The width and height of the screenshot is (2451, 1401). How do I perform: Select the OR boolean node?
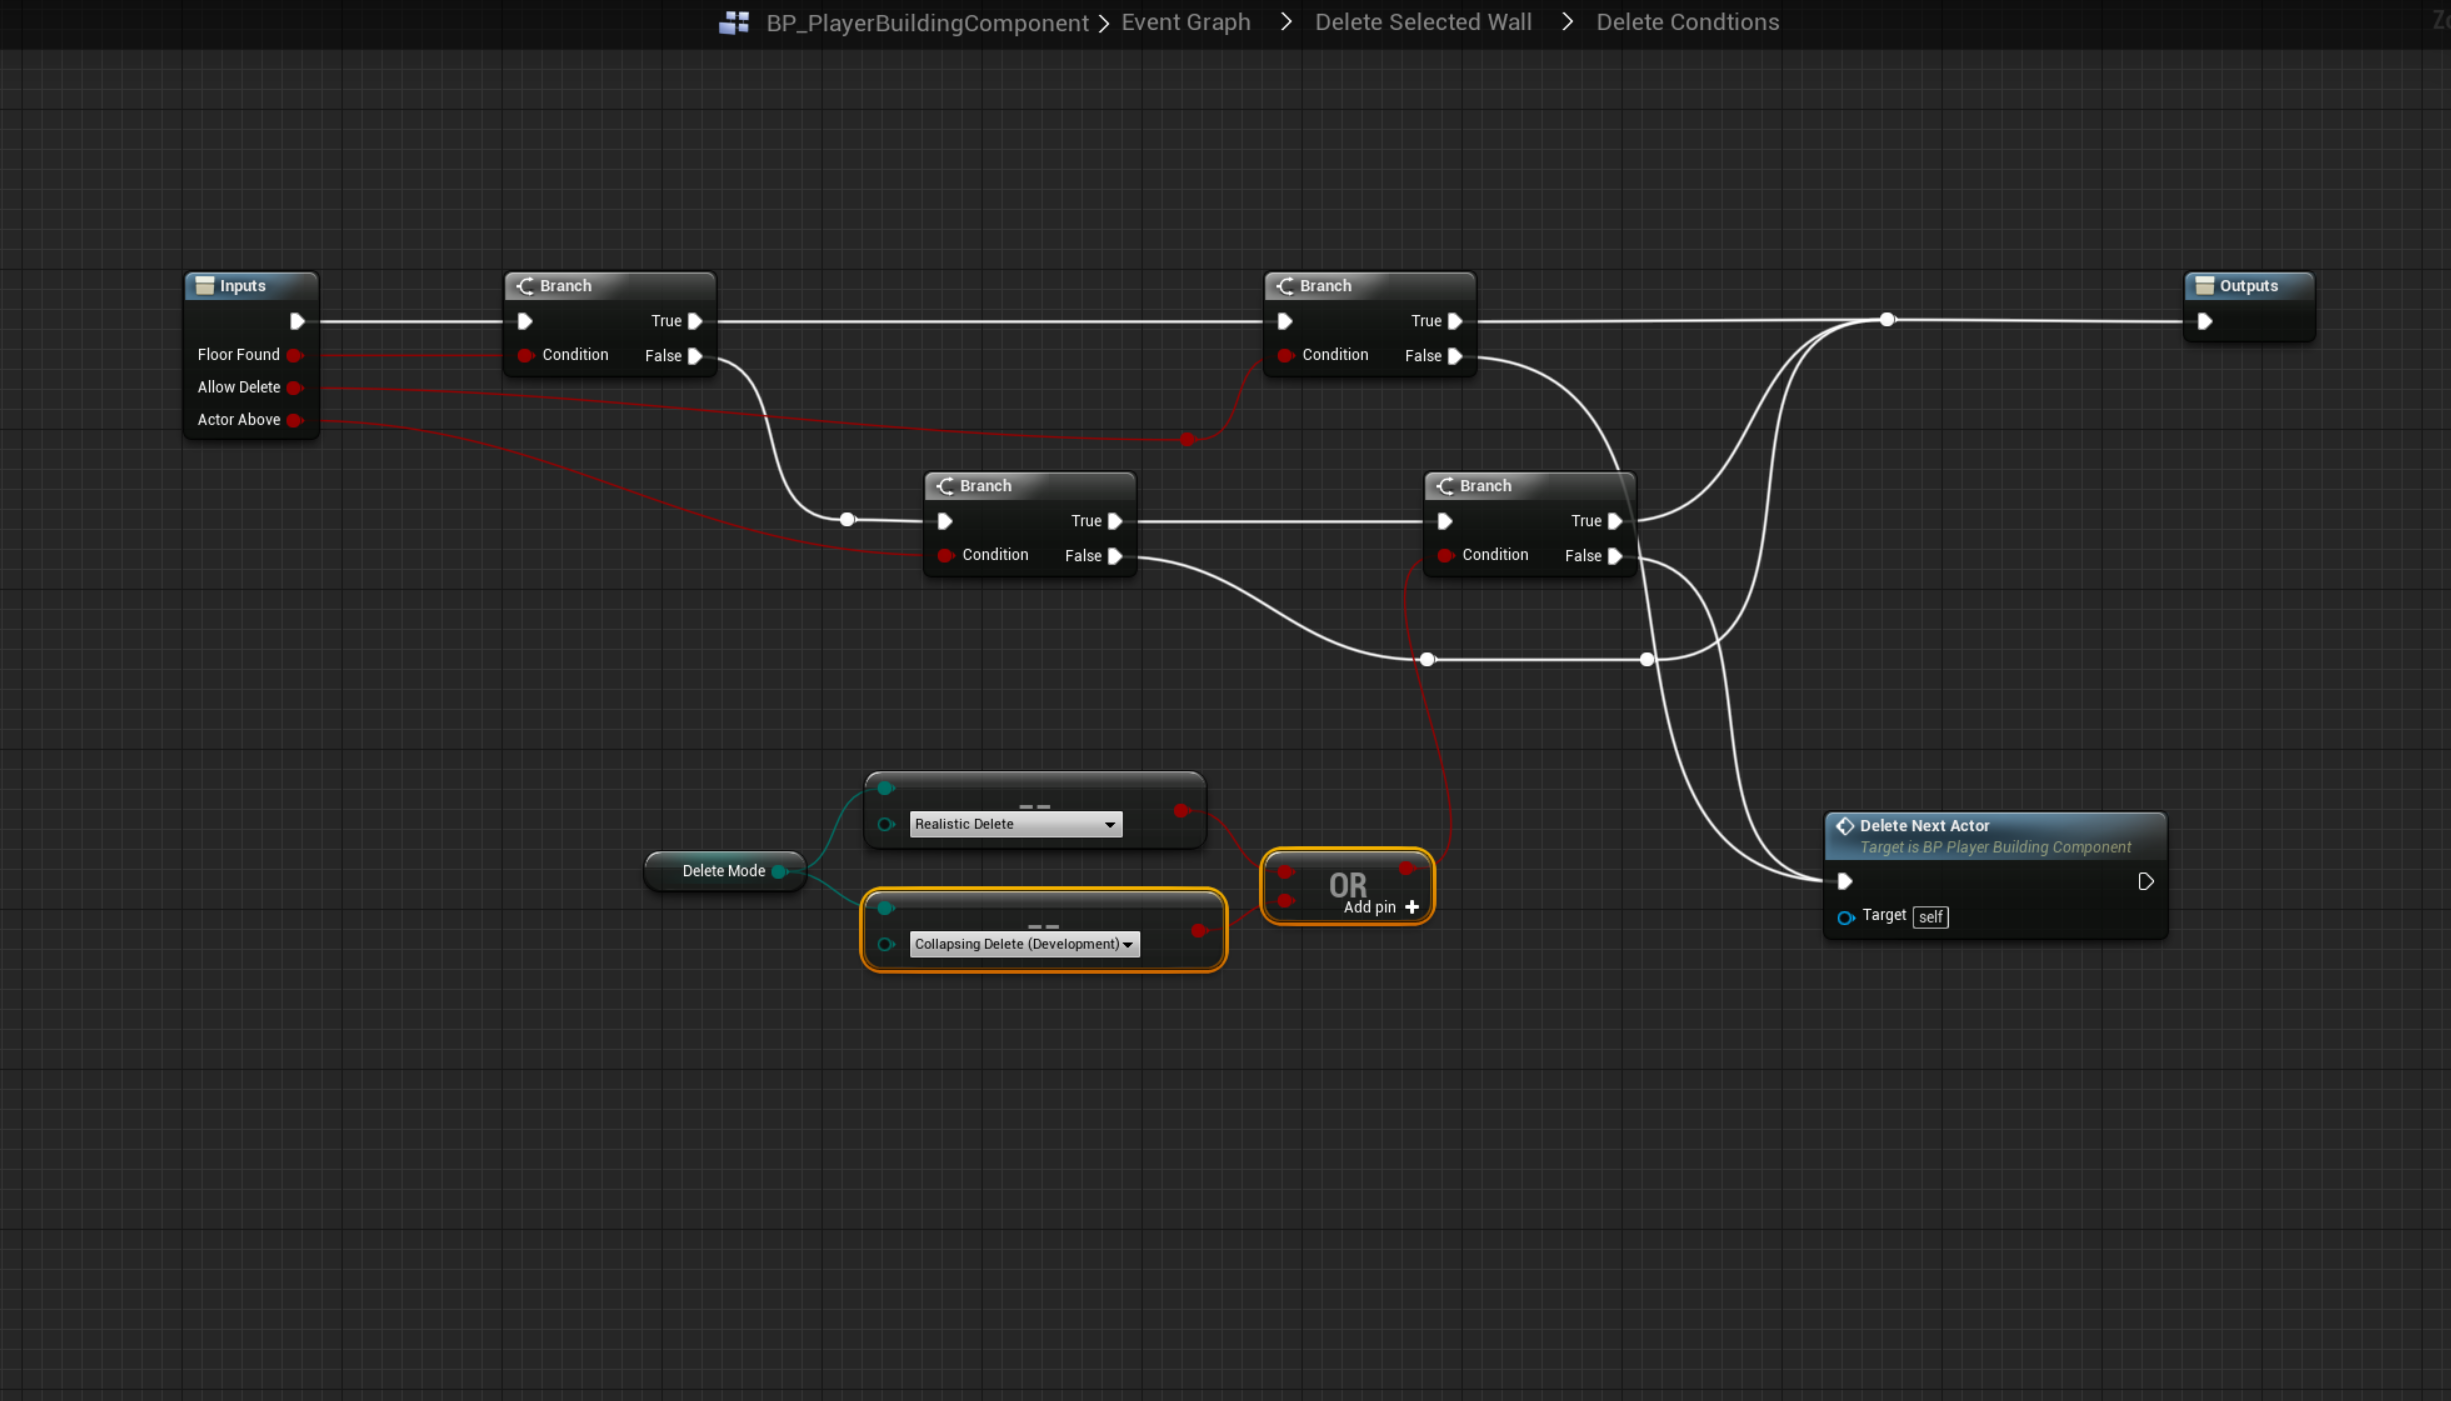(1347, 884)
